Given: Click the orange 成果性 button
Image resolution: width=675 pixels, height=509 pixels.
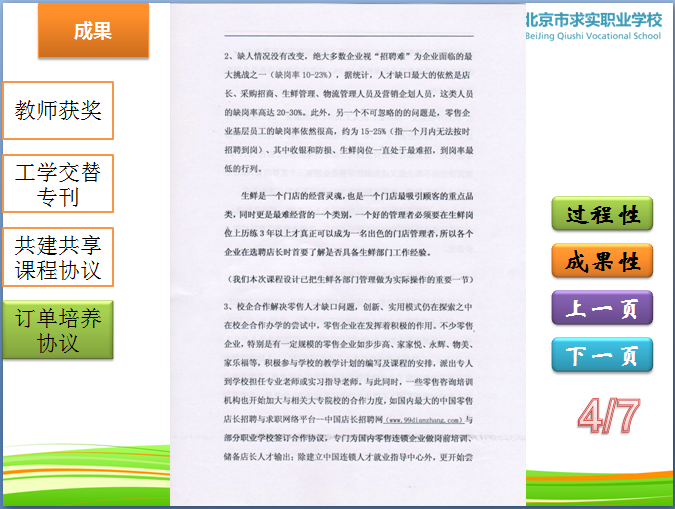Looking at the screenshot, I should (602, 261).
